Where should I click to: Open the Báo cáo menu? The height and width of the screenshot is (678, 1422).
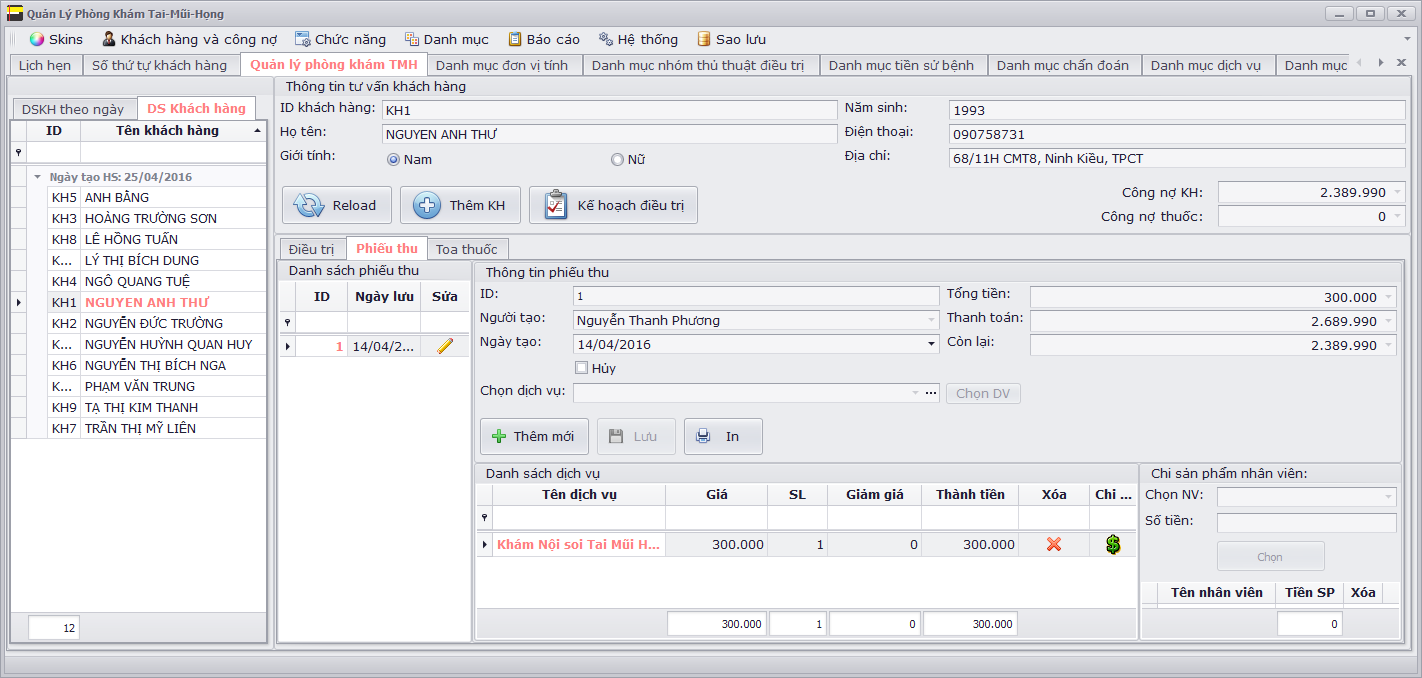pyautogui.click(x=543, y=39)
